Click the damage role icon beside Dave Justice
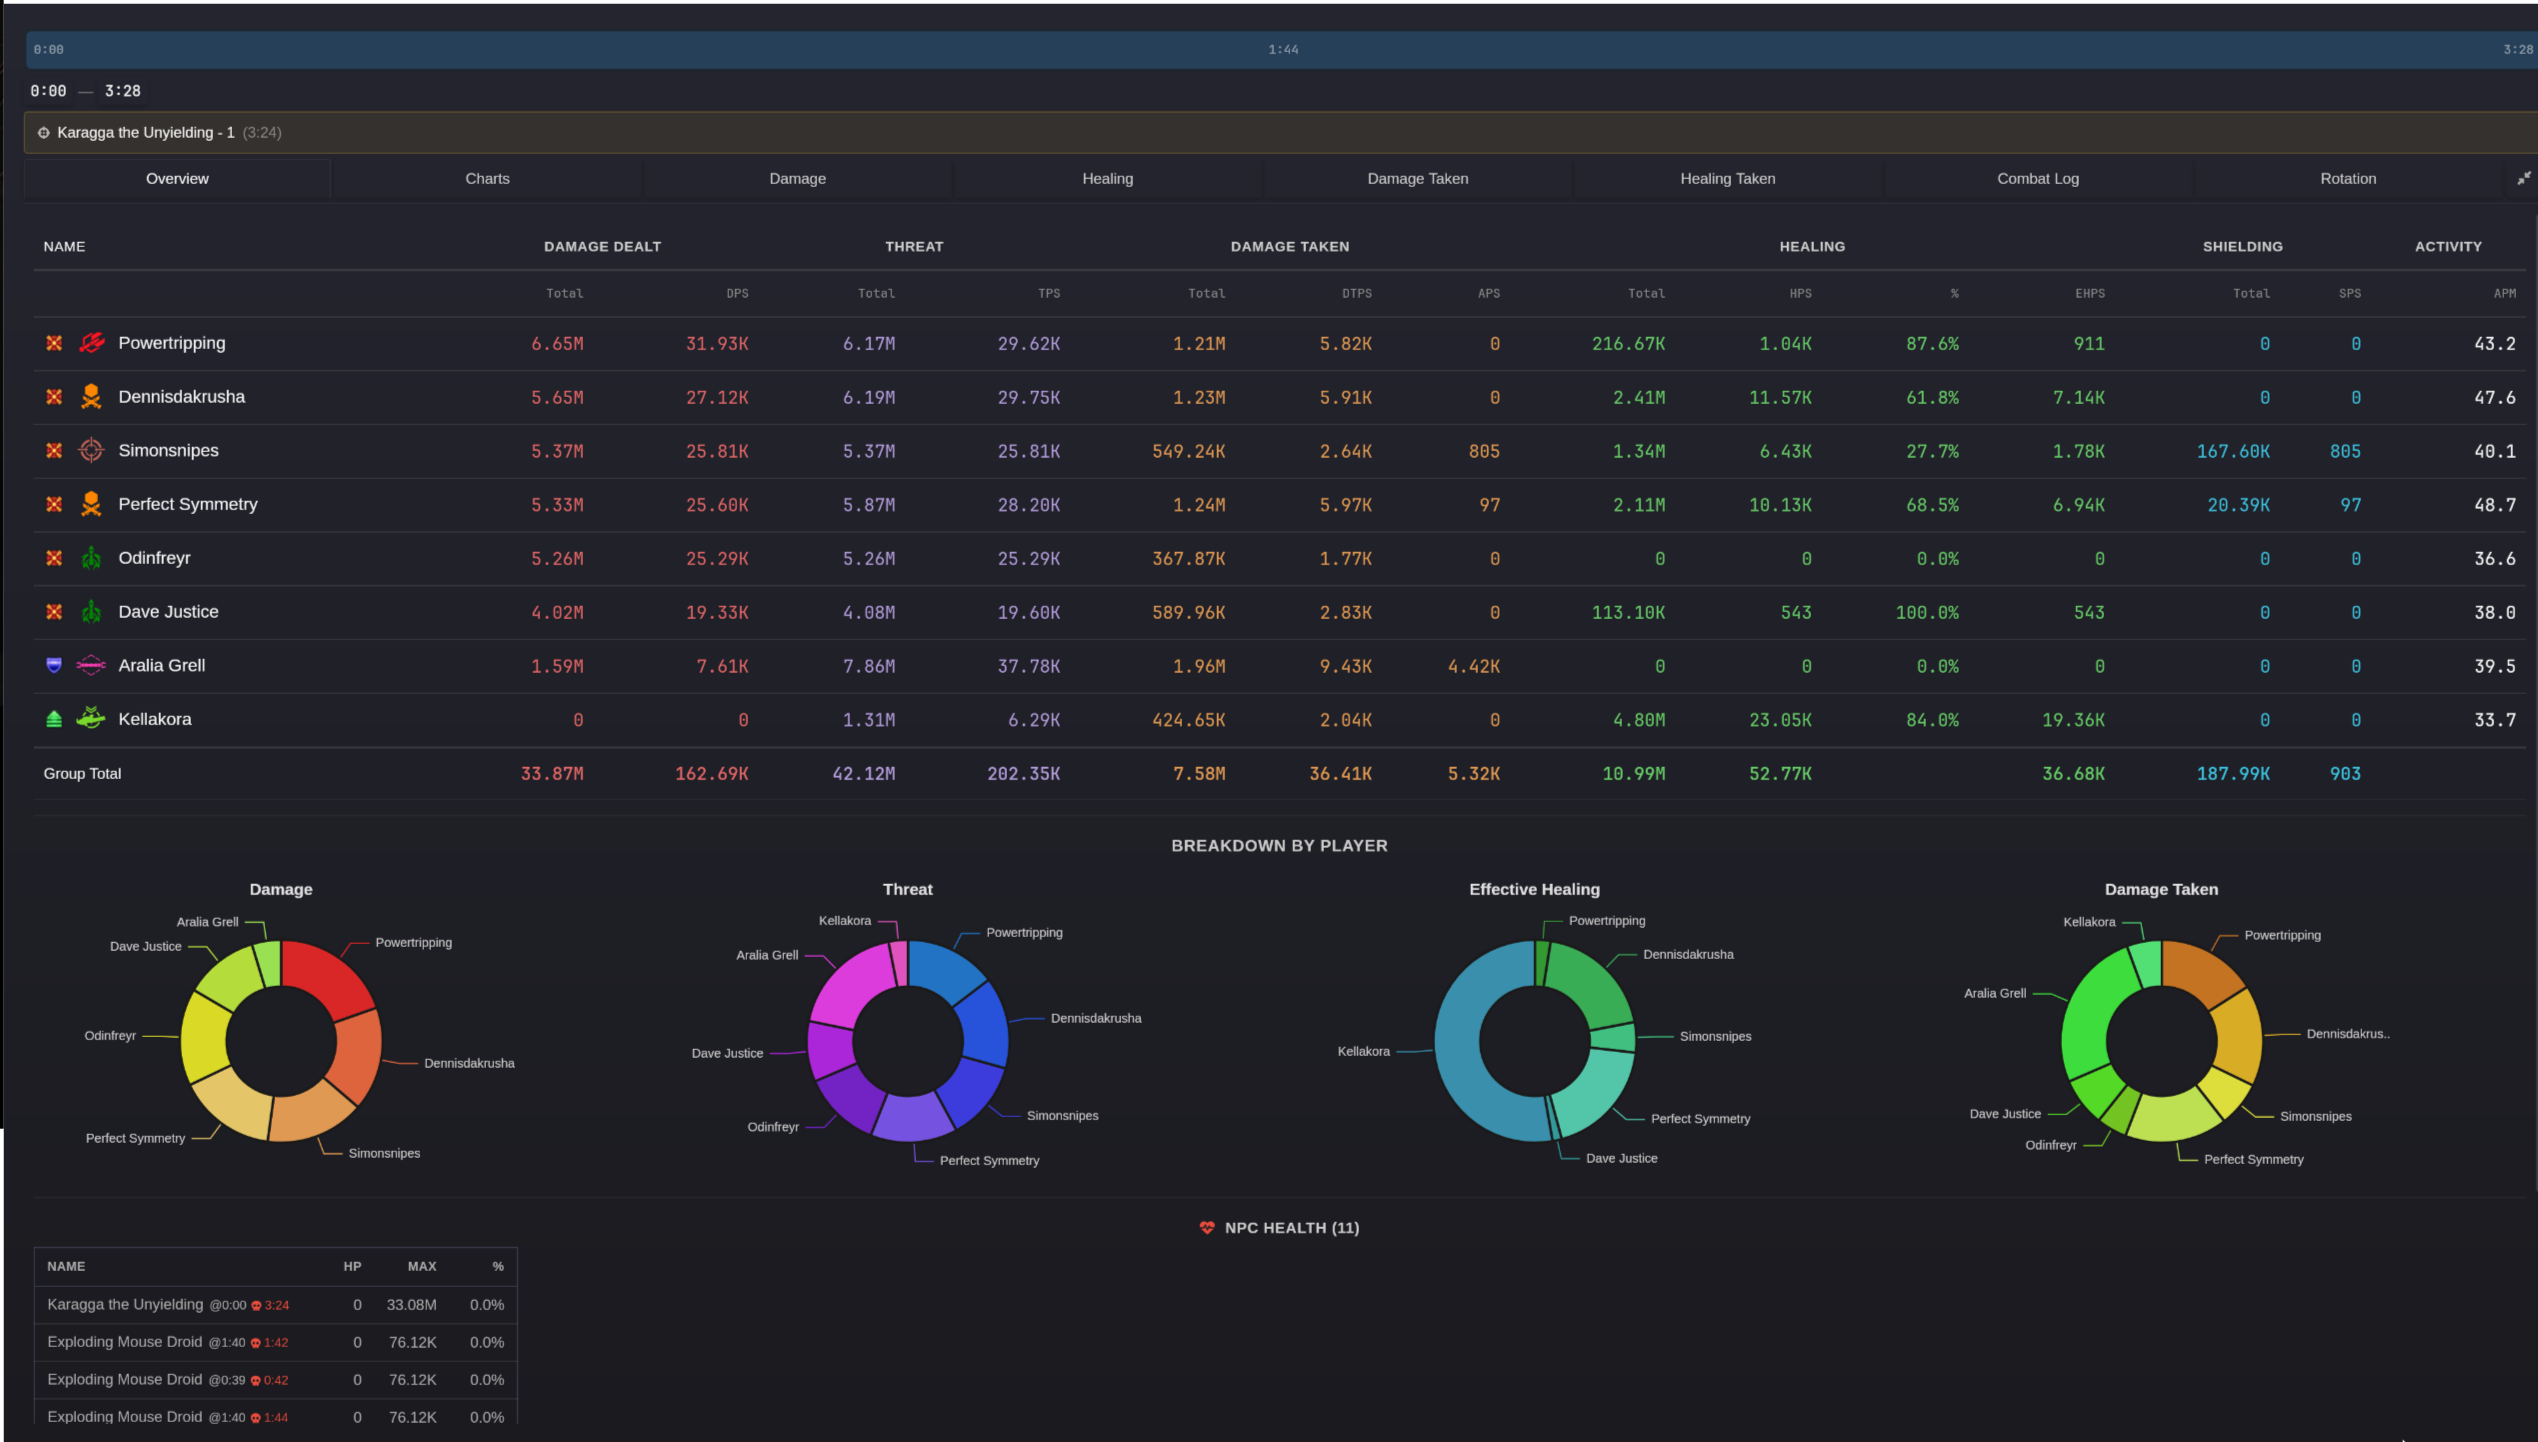2538x1442 pixels. [x=54, y=612]
